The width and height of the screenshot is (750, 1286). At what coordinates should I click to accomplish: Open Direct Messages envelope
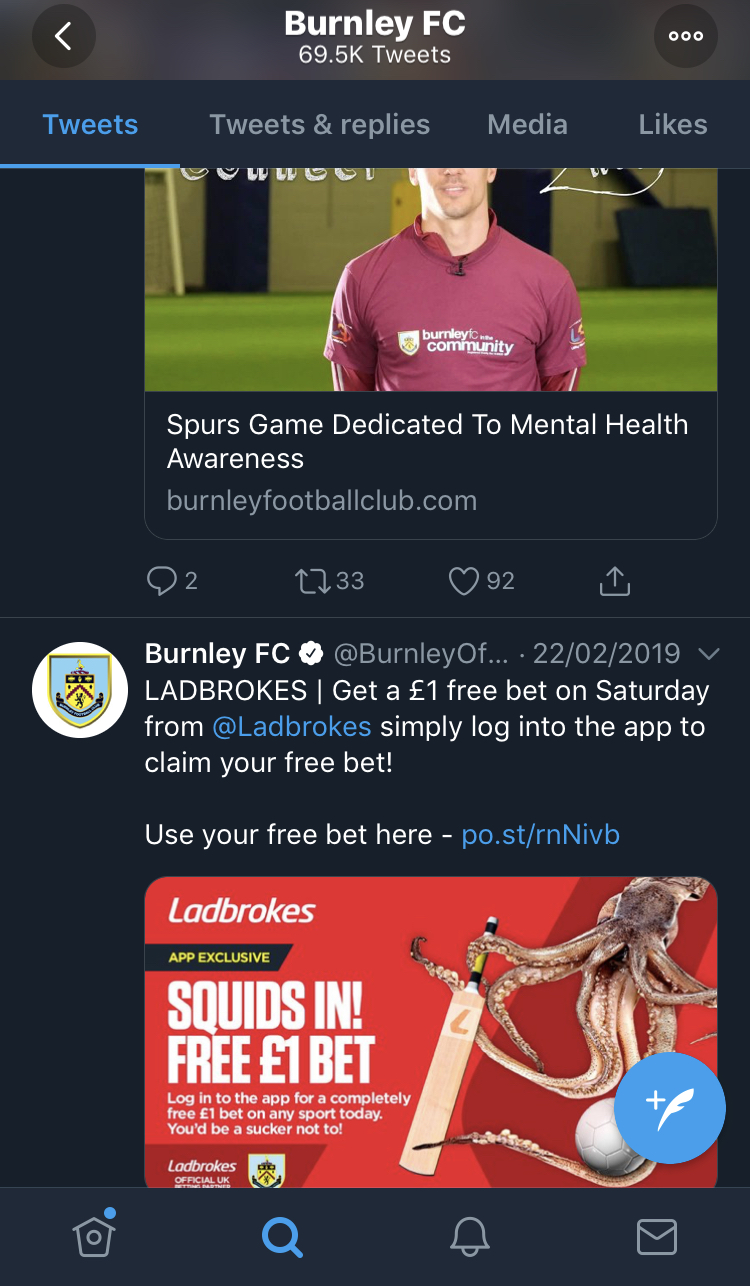tap(657, 1237)
